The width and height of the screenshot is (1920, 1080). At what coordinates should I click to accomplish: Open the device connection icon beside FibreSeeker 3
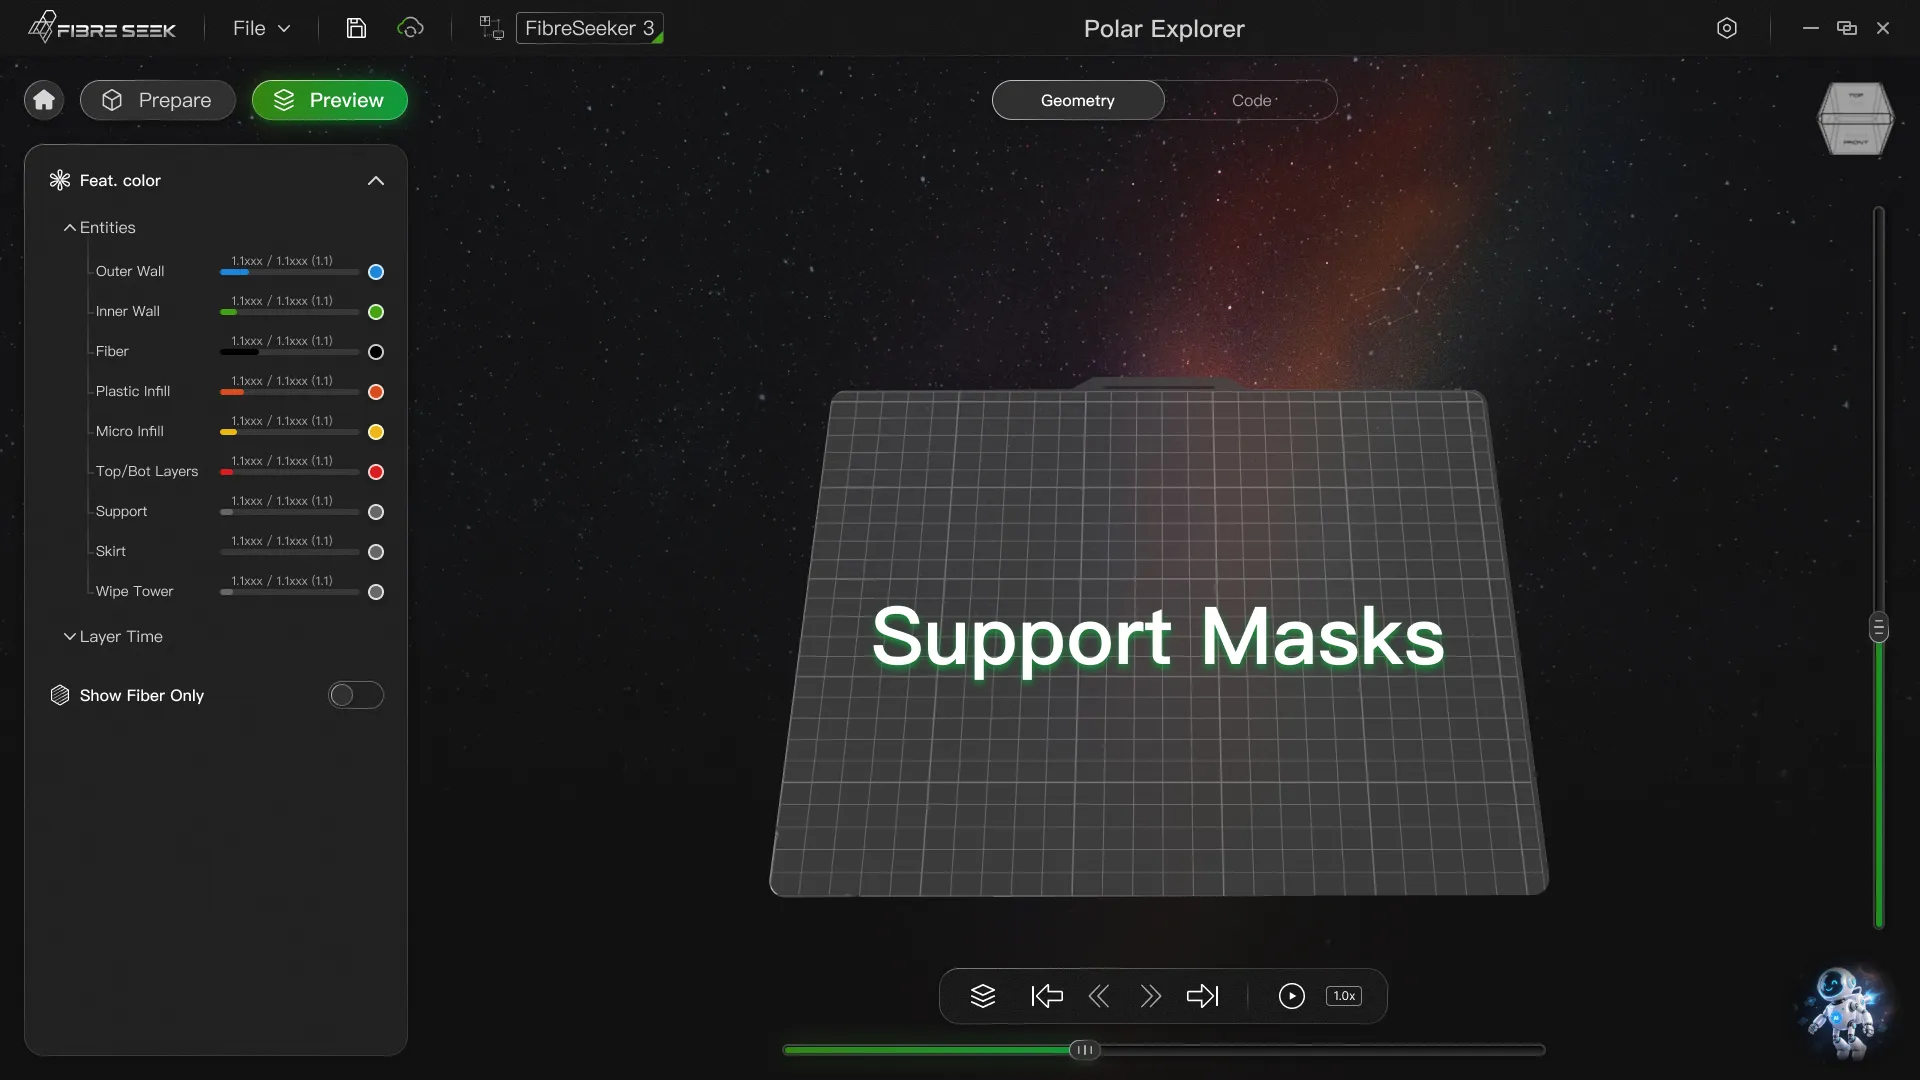489,27
